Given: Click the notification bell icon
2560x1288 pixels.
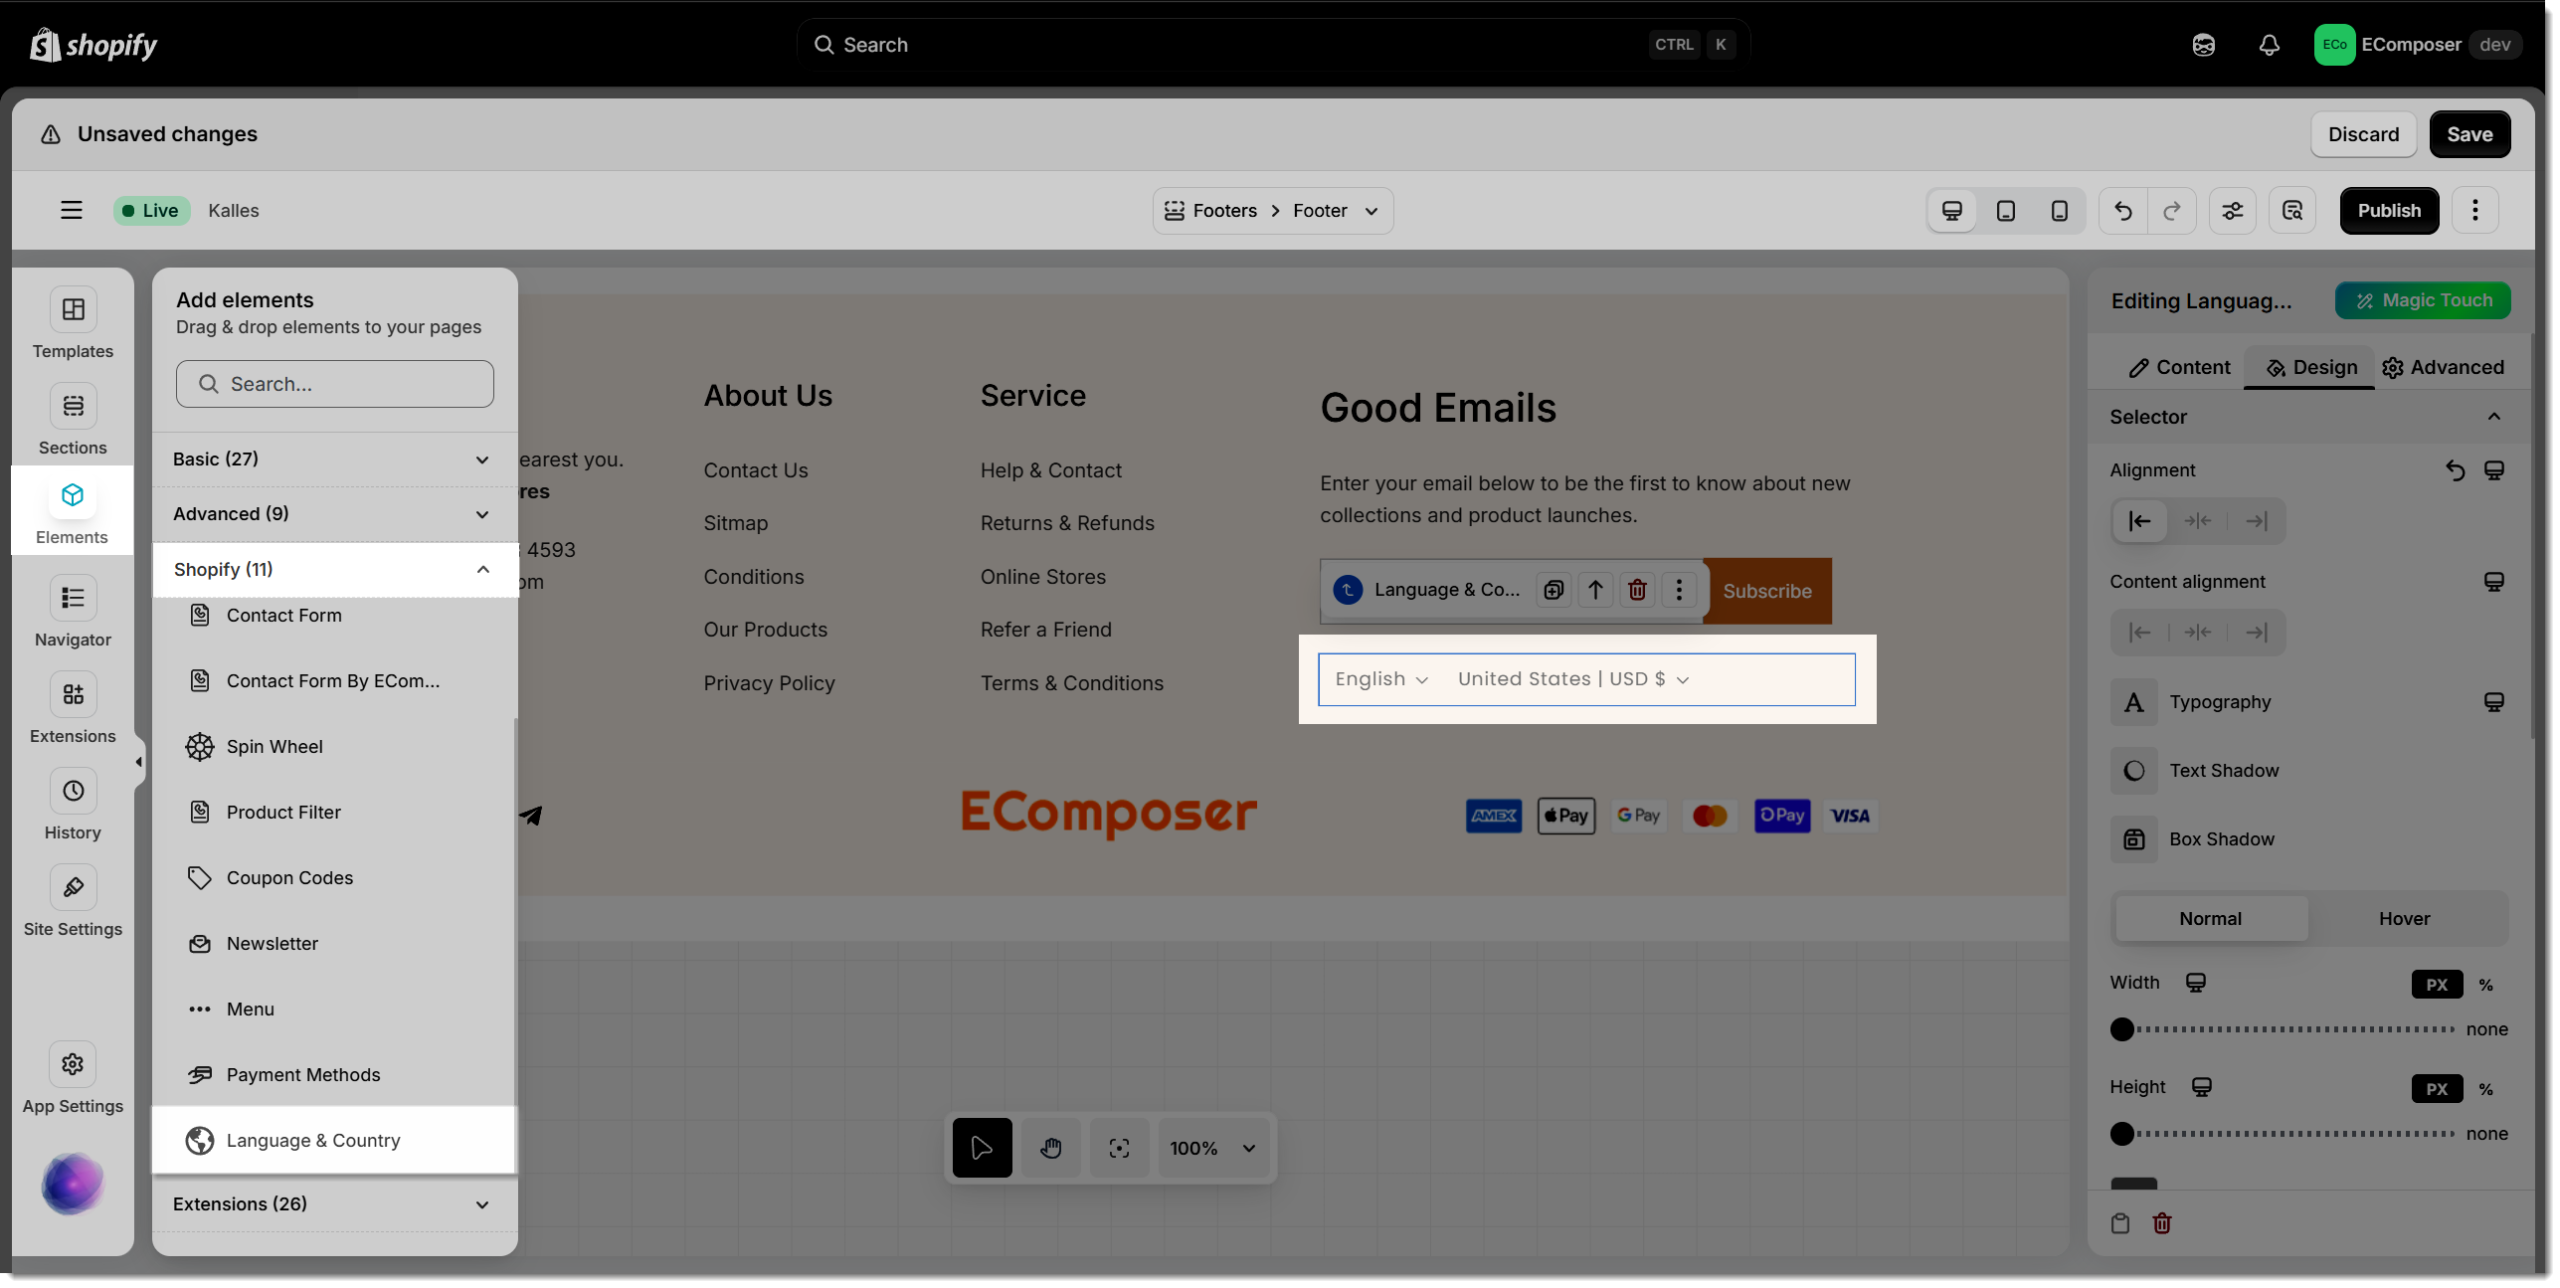Looking at the screenshot, I should click(x=2269, y=45).
